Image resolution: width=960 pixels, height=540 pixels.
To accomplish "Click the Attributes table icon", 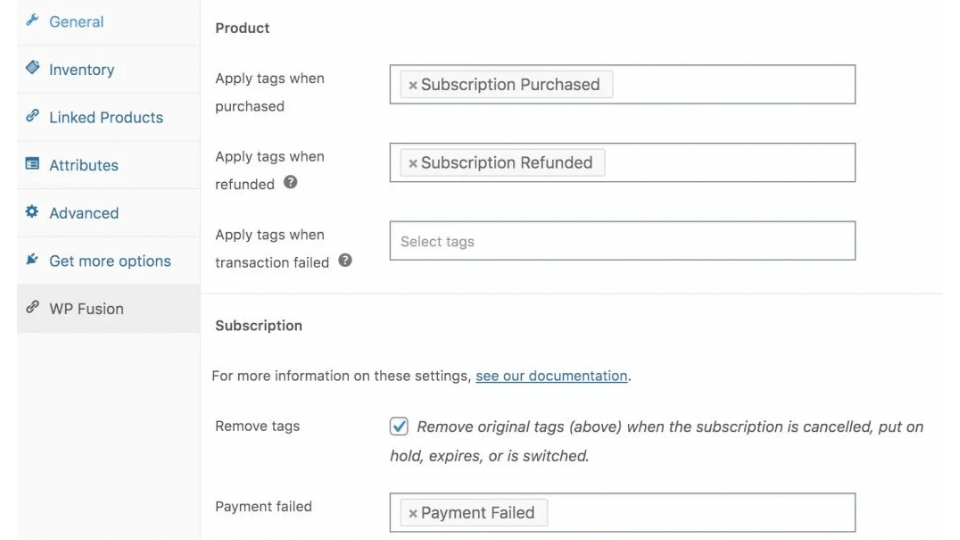I will [x=32, y=163].
